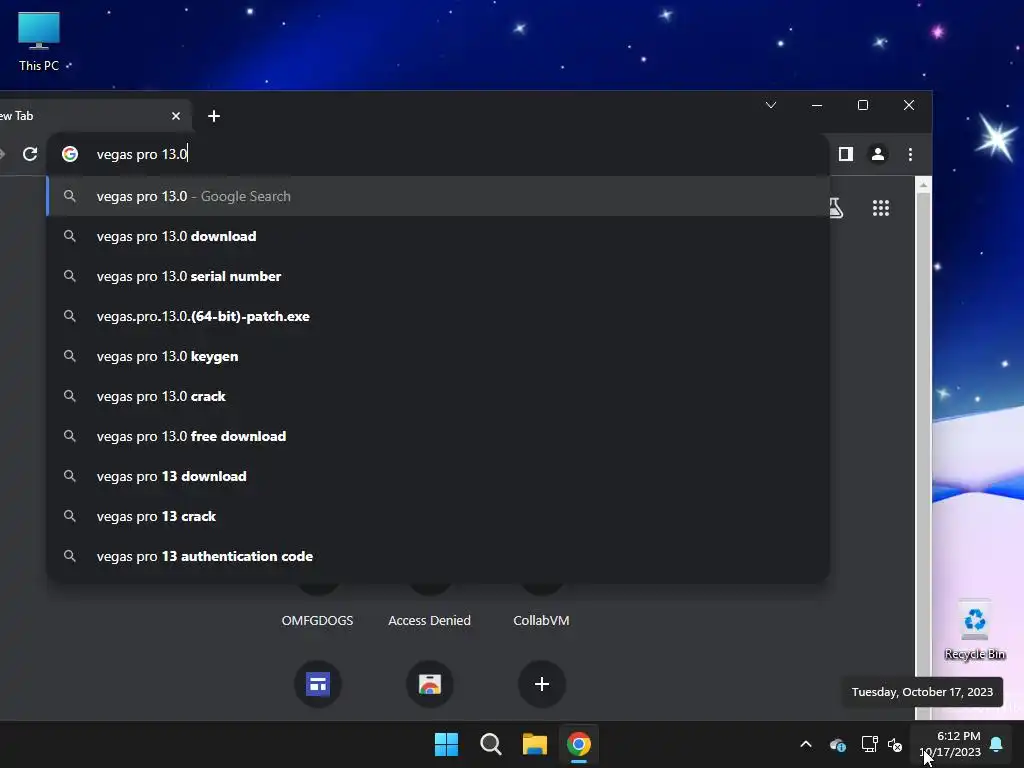
Task: Click the Google logo in address bar
Action: point(70,154)
